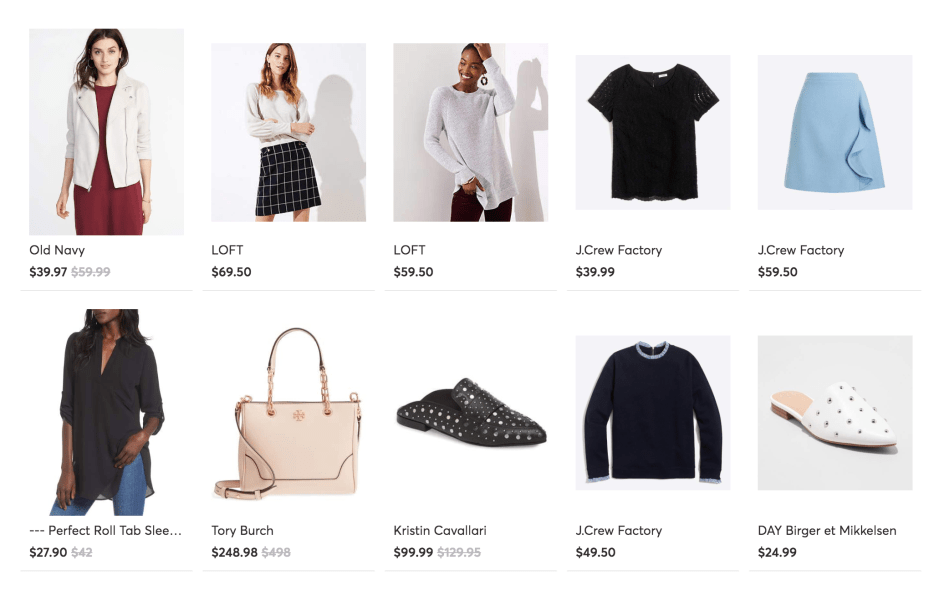939x605 pixels.
Task: Click the black roll tab sleeve tunic photo
Action: [x=106, y=412]
